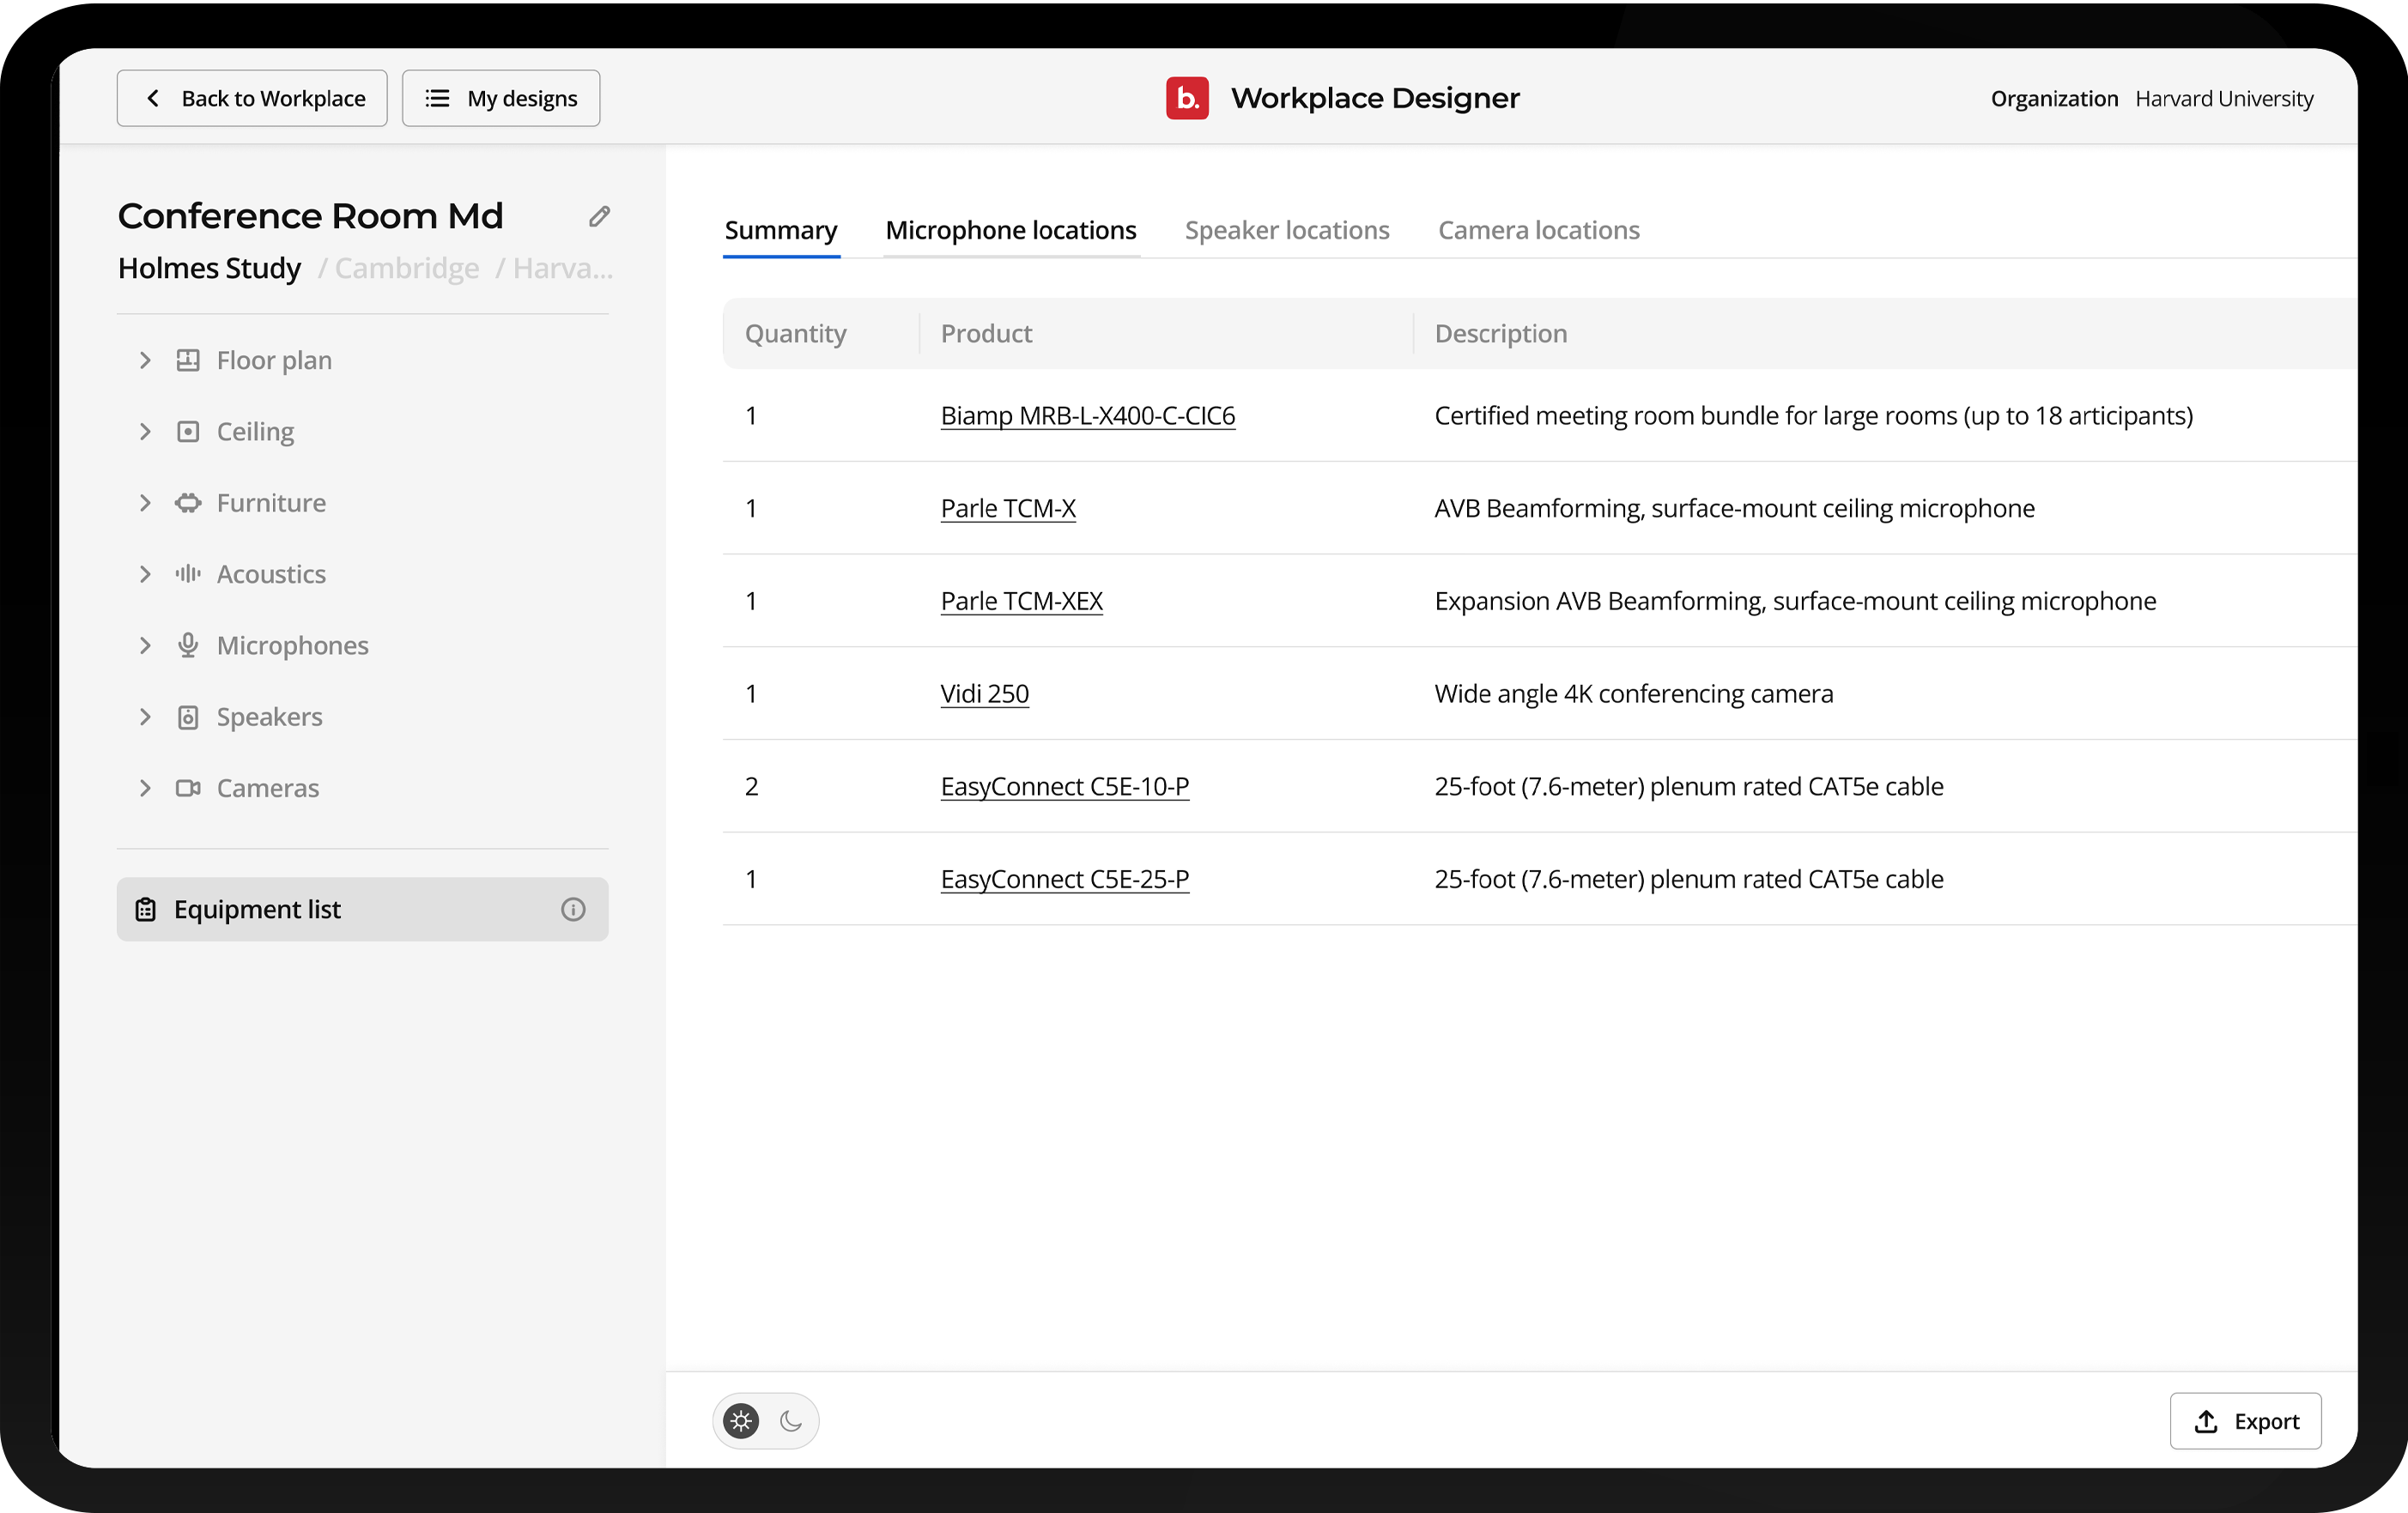Screen dimensions: 2408x1513
Task: Open the Parle TCM-XEX product link
Action: coord(1022,601)
